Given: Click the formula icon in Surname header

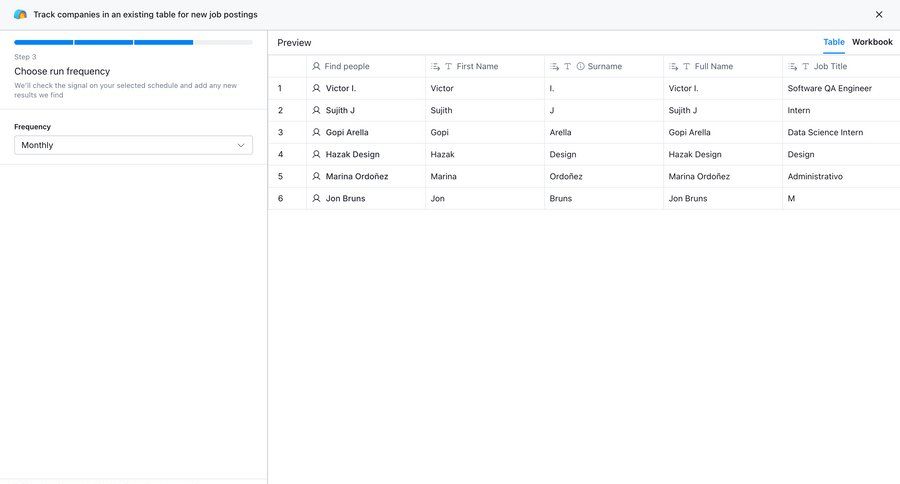Looking at the screenshot, I should pos(554,67).
